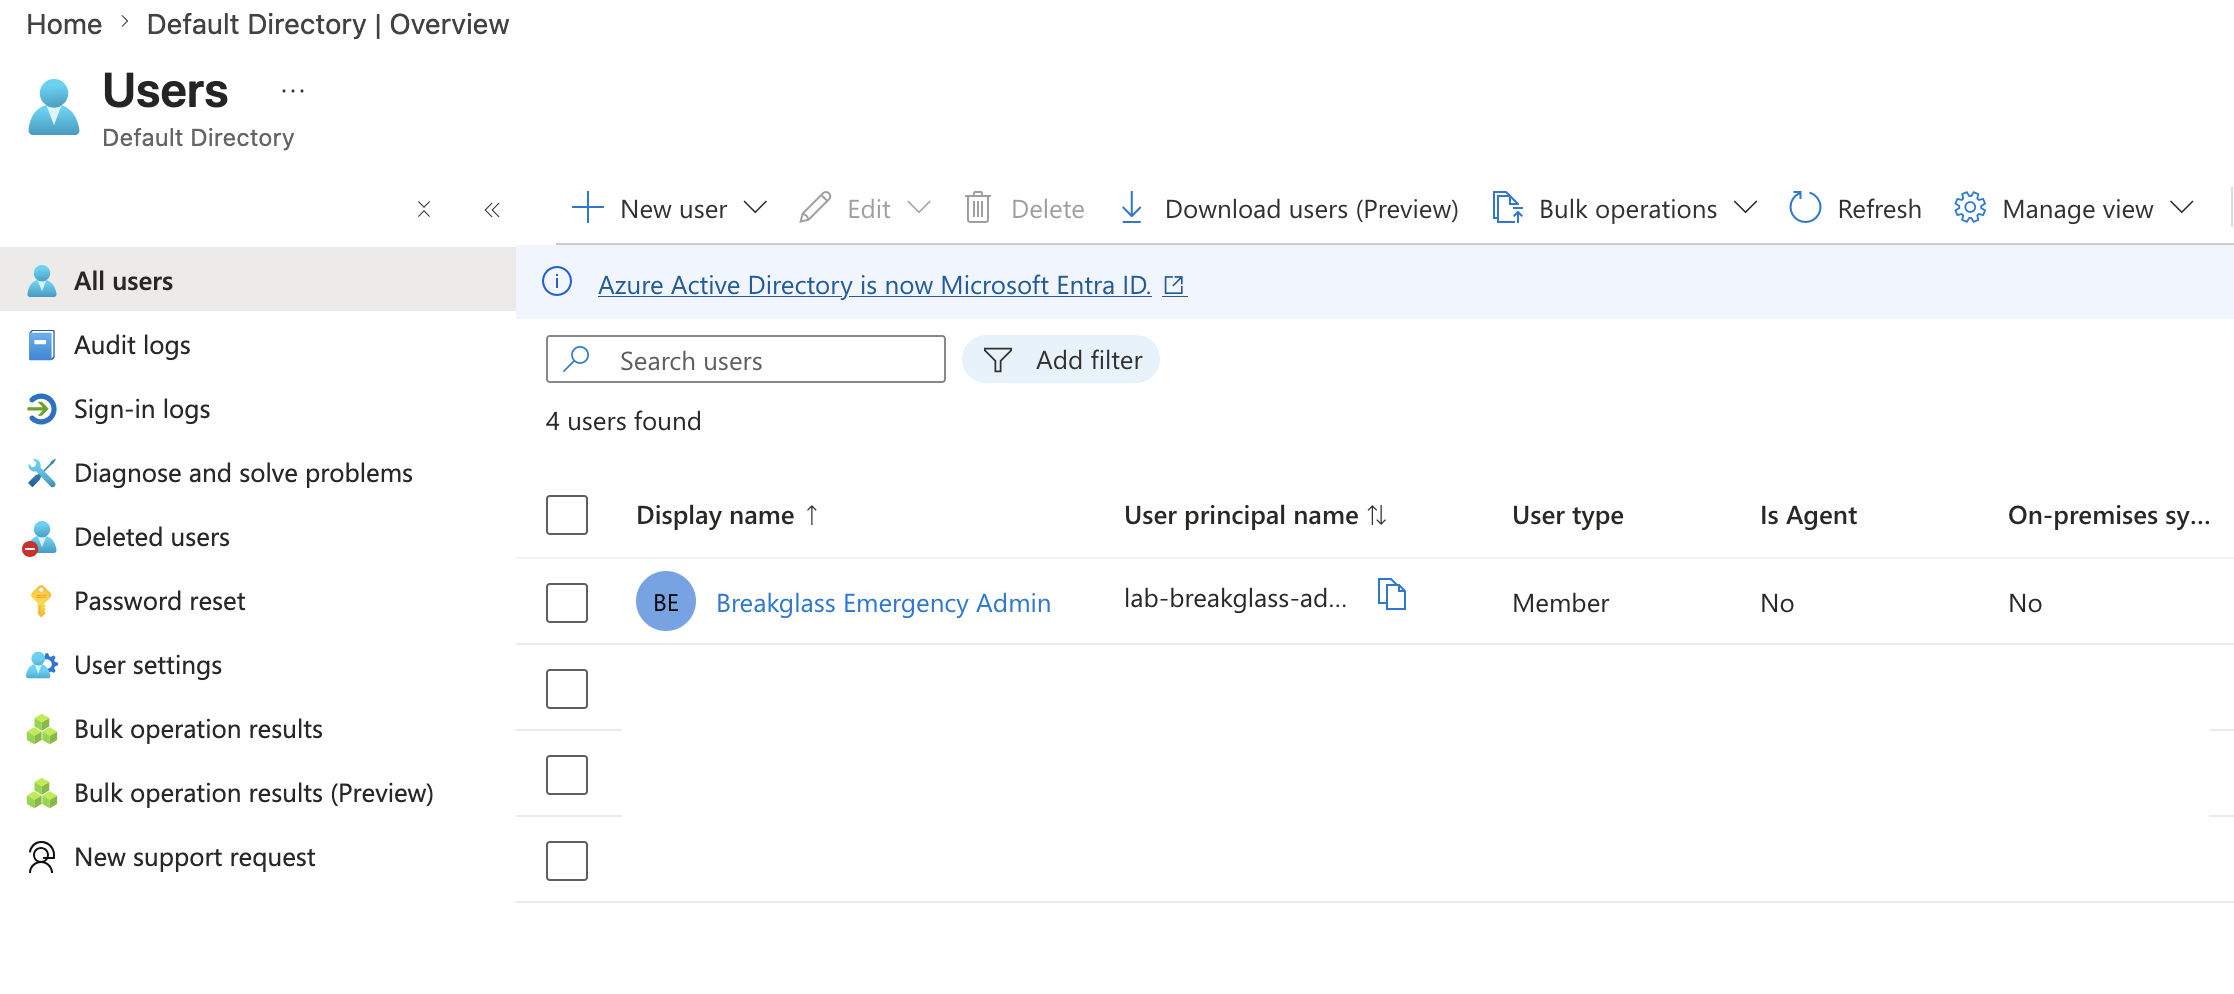Click the User settings gear-person icon

pos(42,665)
